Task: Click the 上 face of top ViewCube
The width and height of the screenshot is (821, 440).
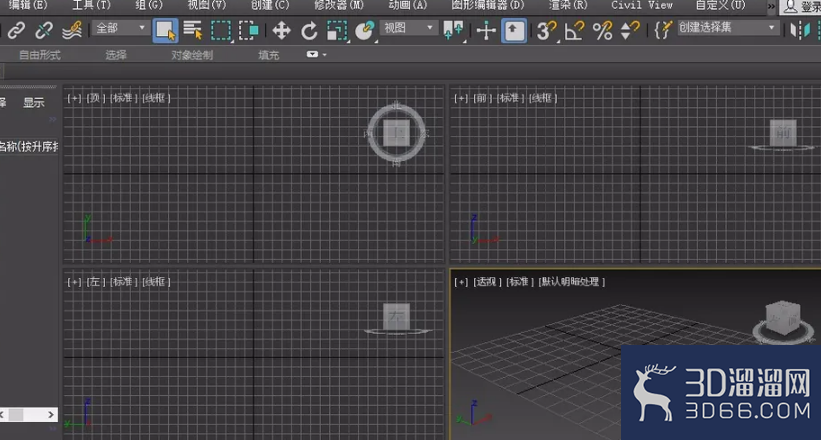Action: pyautogui.click(x=396, y=133)
